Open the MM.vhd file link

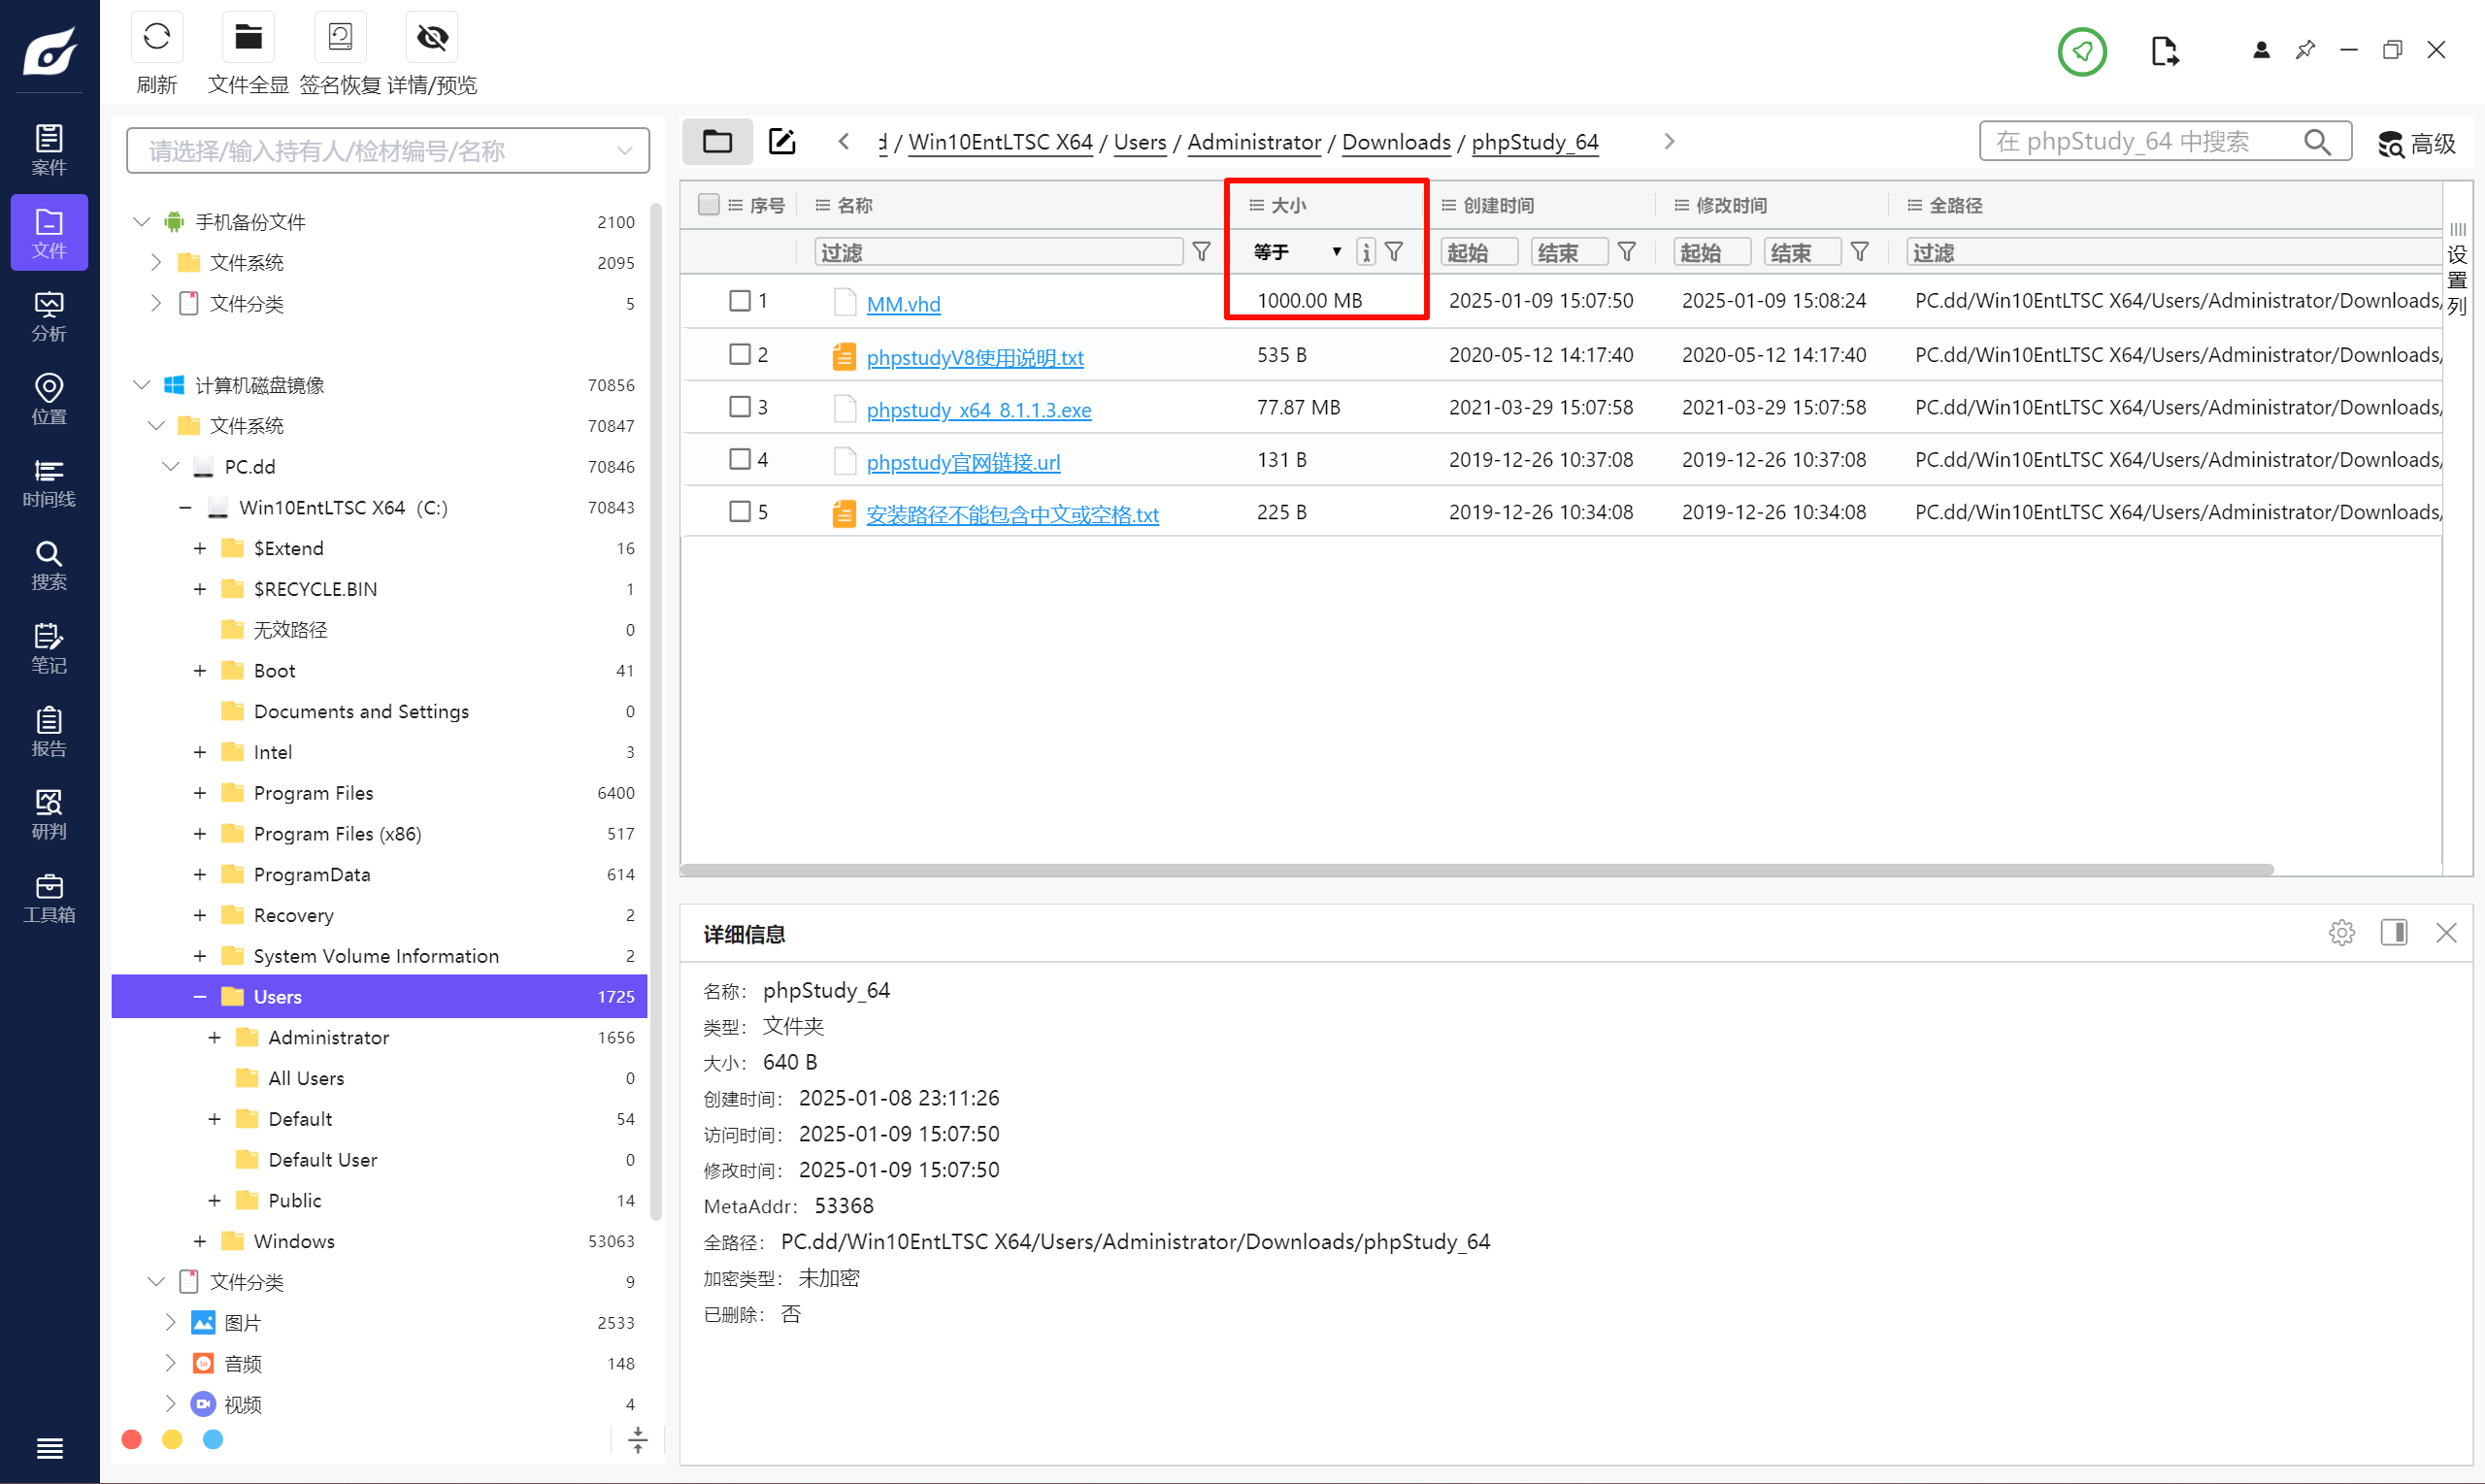(903, 304)
